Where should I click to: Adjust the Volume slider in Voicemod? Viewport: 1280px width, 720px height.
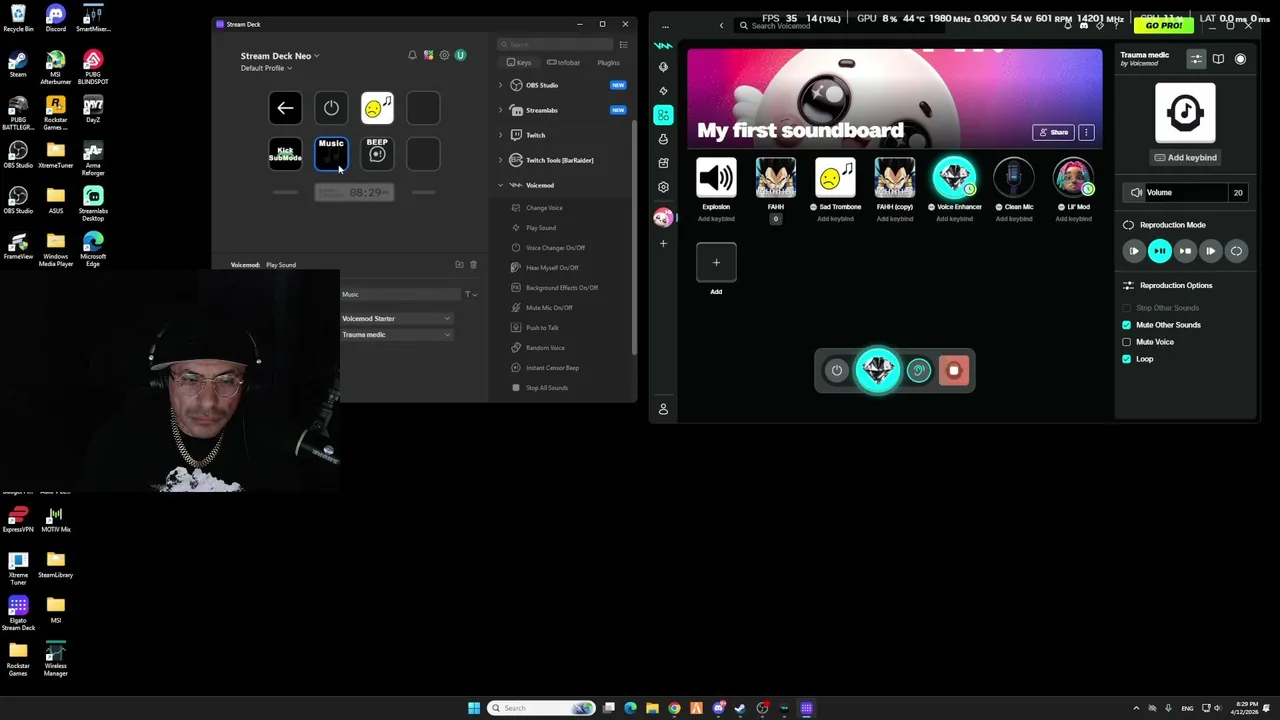1186,193
